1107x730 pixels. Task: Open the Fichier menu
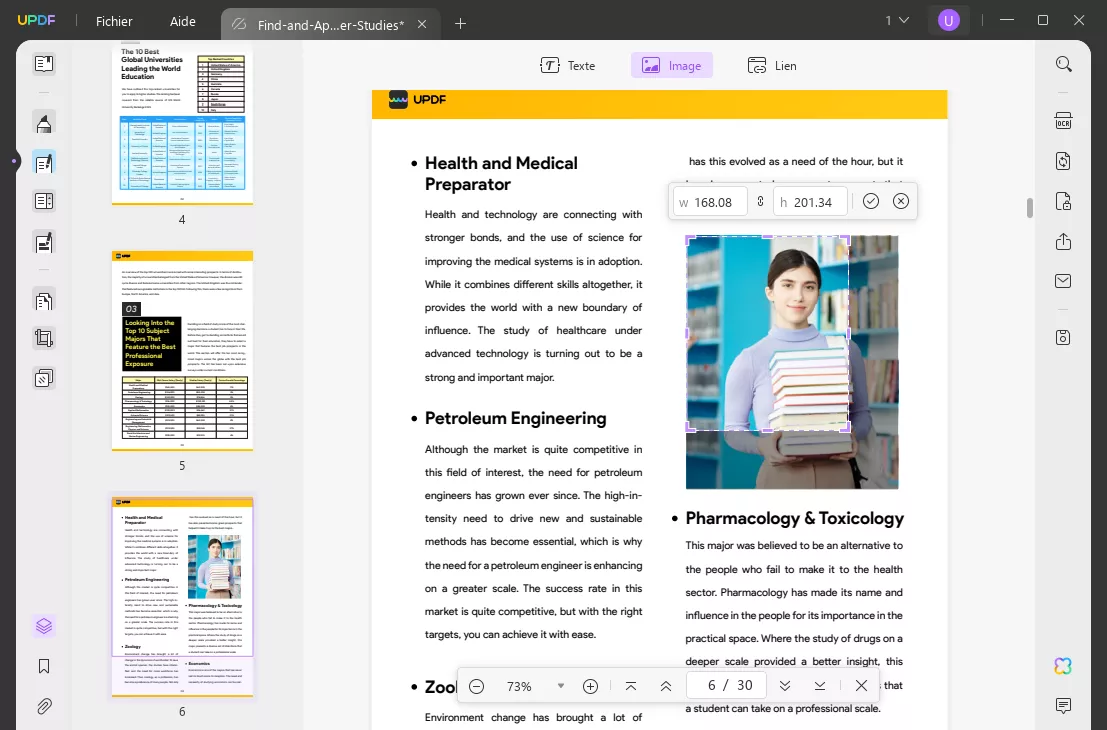click(114, 21)
